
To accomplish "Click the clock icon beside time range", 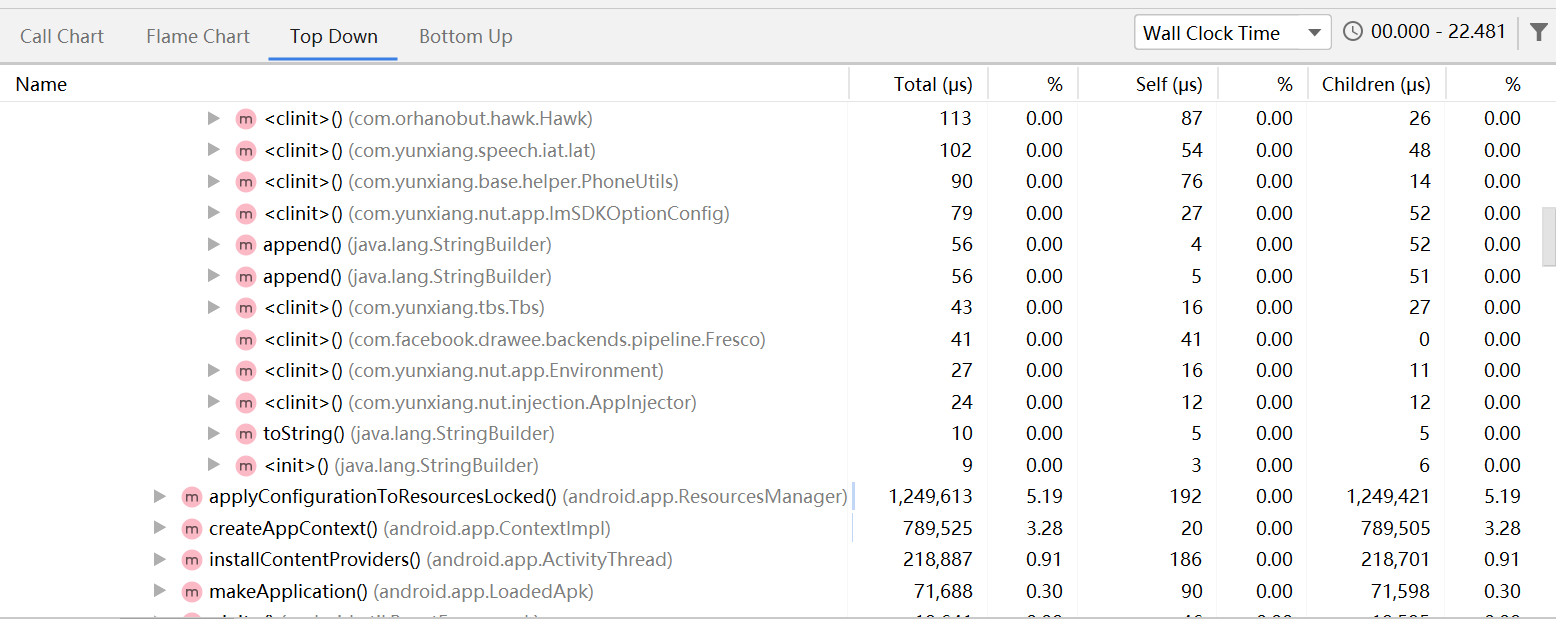I will tap(1353, 32).
